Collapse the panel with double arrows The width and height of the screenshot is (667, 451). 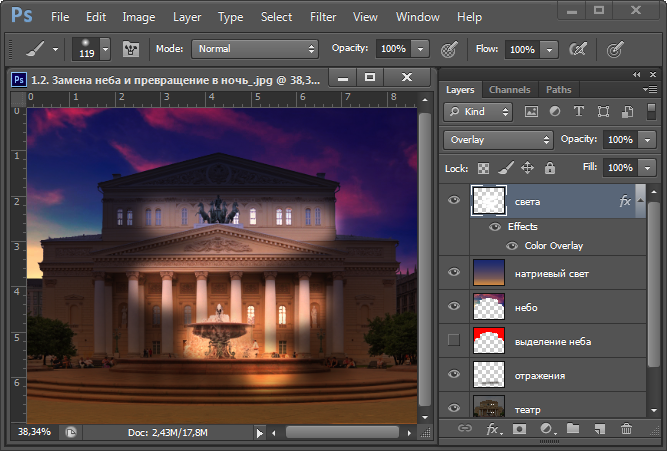click(x=636, y=74)
